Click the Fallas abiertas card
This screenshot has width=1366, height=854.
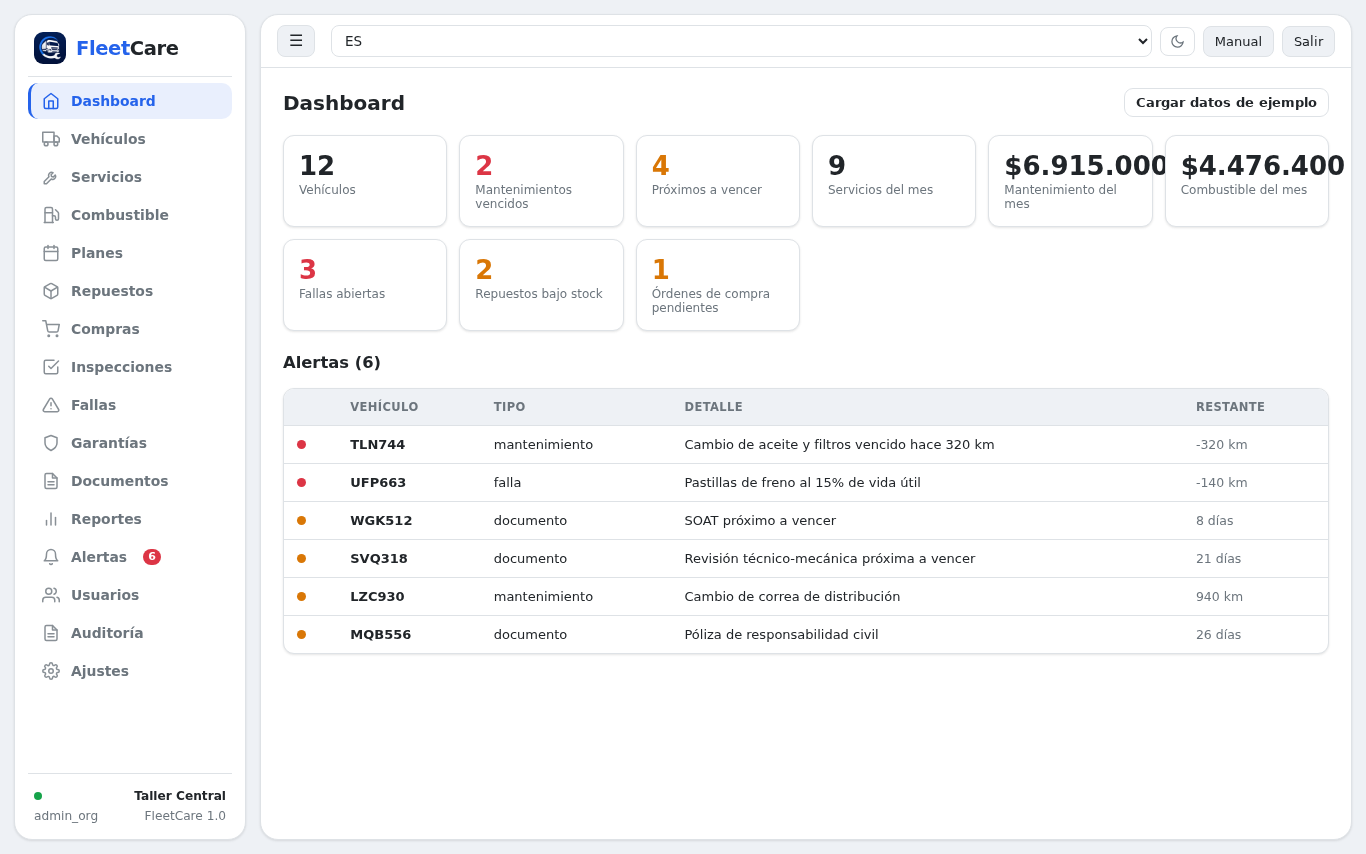click(x=365, y=285)
